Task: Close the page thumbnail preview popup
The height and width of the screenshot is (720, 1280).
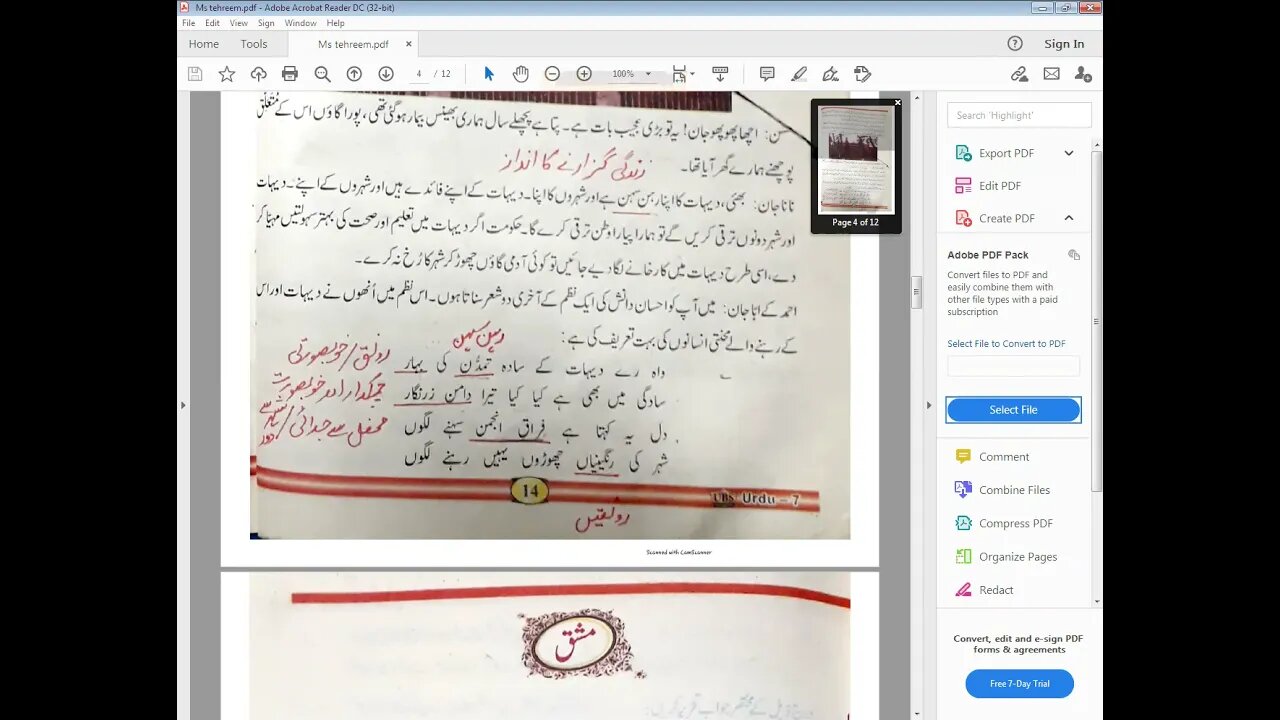Action: coord(897,102)
